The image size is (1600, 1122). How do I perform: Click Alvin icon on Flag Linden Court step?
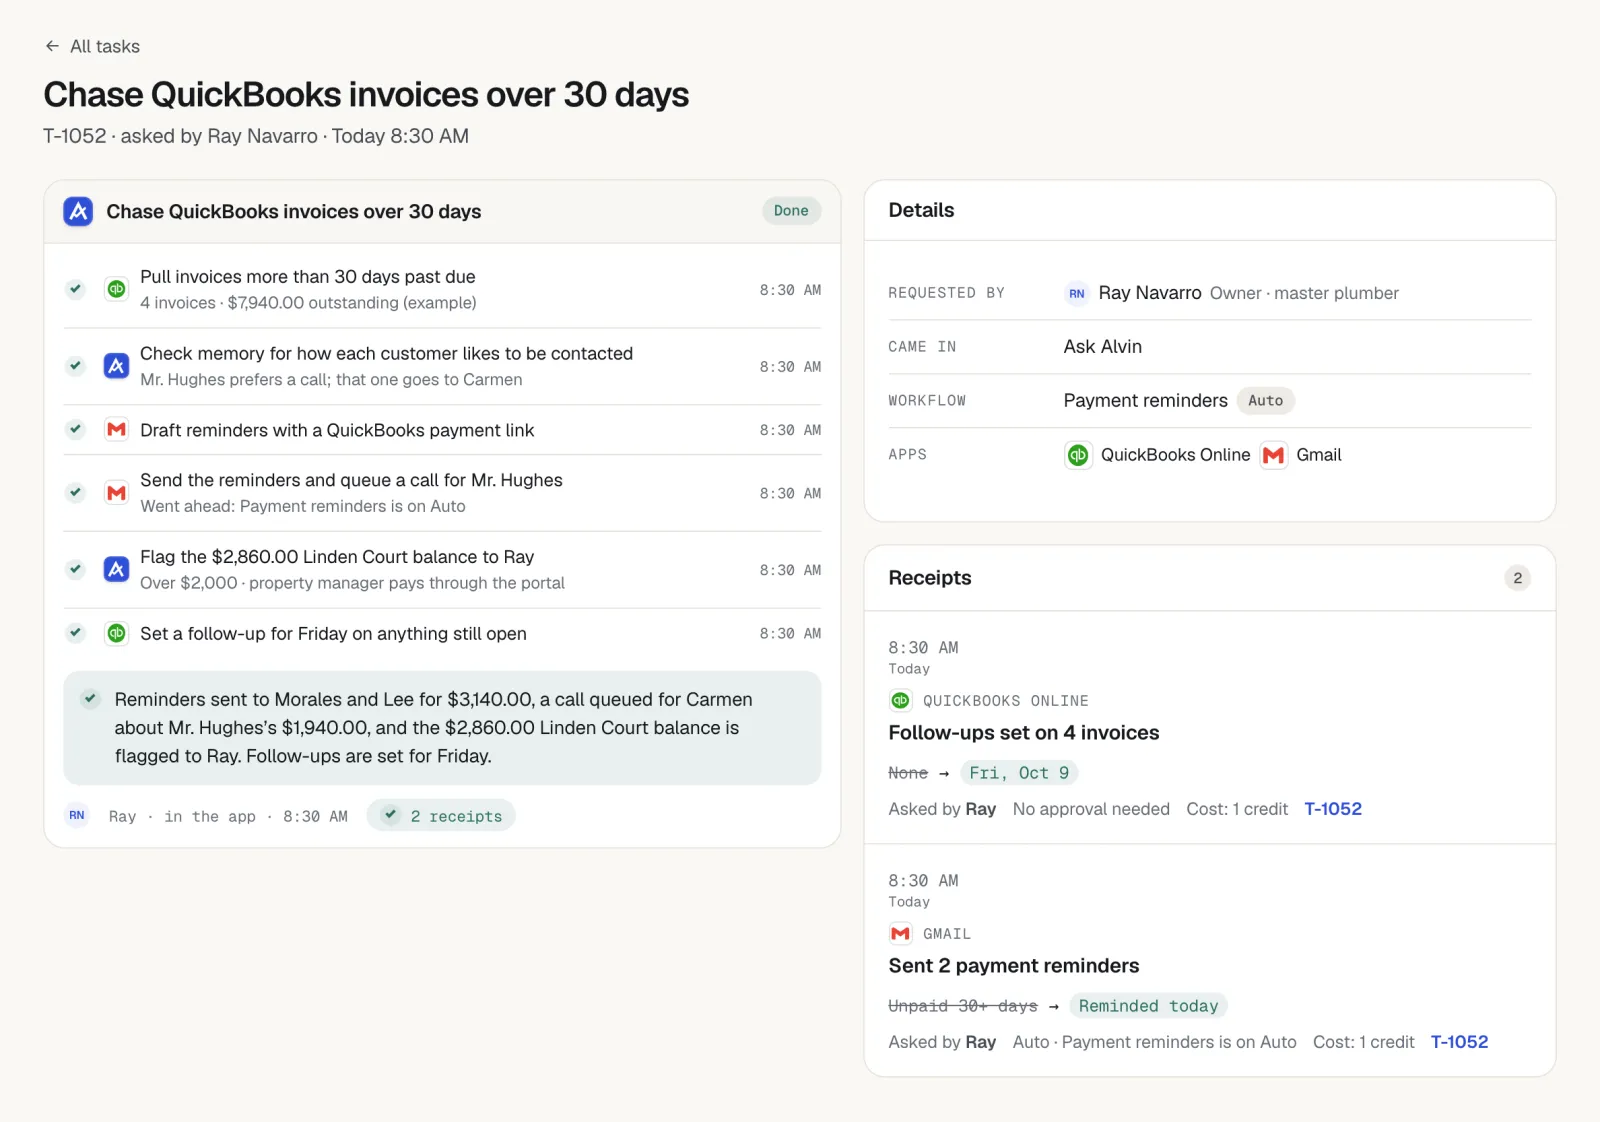pyautogui.click(x=117, y=570)
